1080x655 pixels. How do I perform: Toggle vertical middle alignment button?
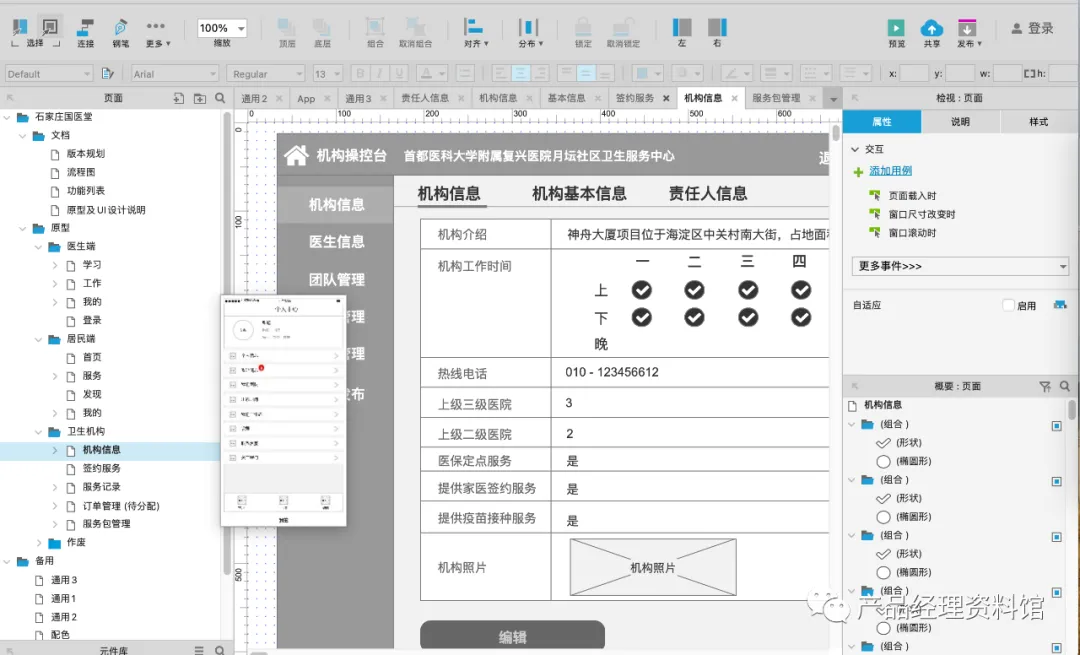click(585, 73)
